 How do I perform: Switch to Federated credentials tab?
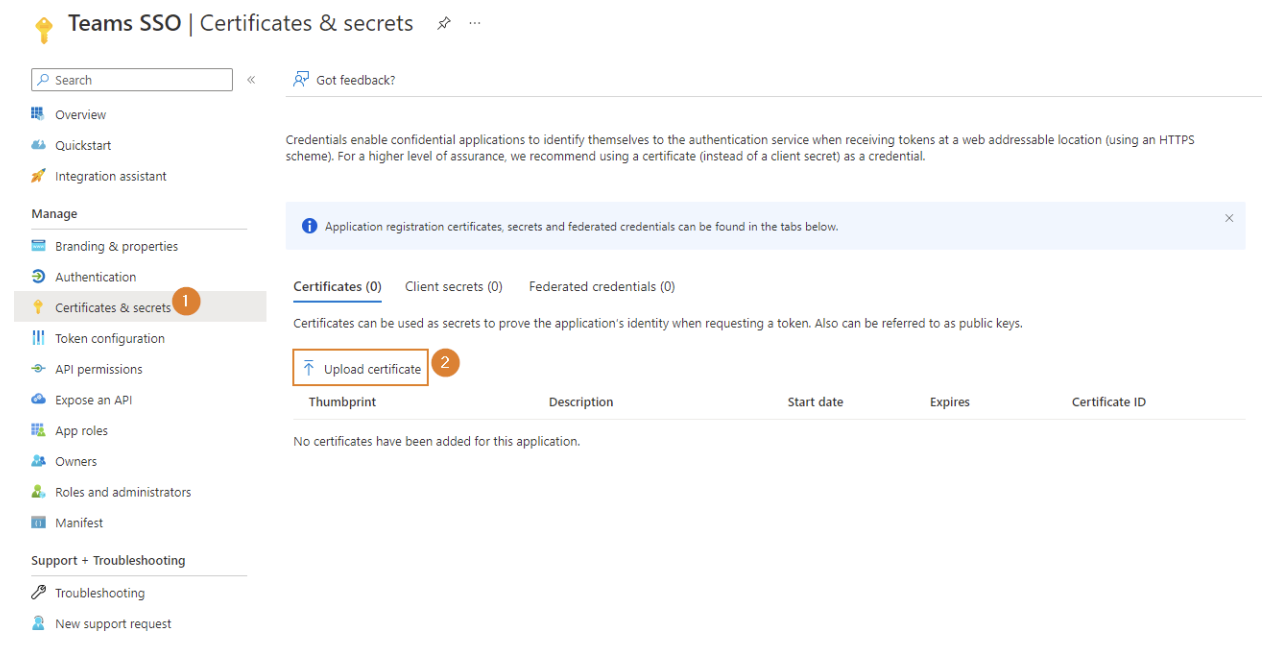click(x=602, y=287)
